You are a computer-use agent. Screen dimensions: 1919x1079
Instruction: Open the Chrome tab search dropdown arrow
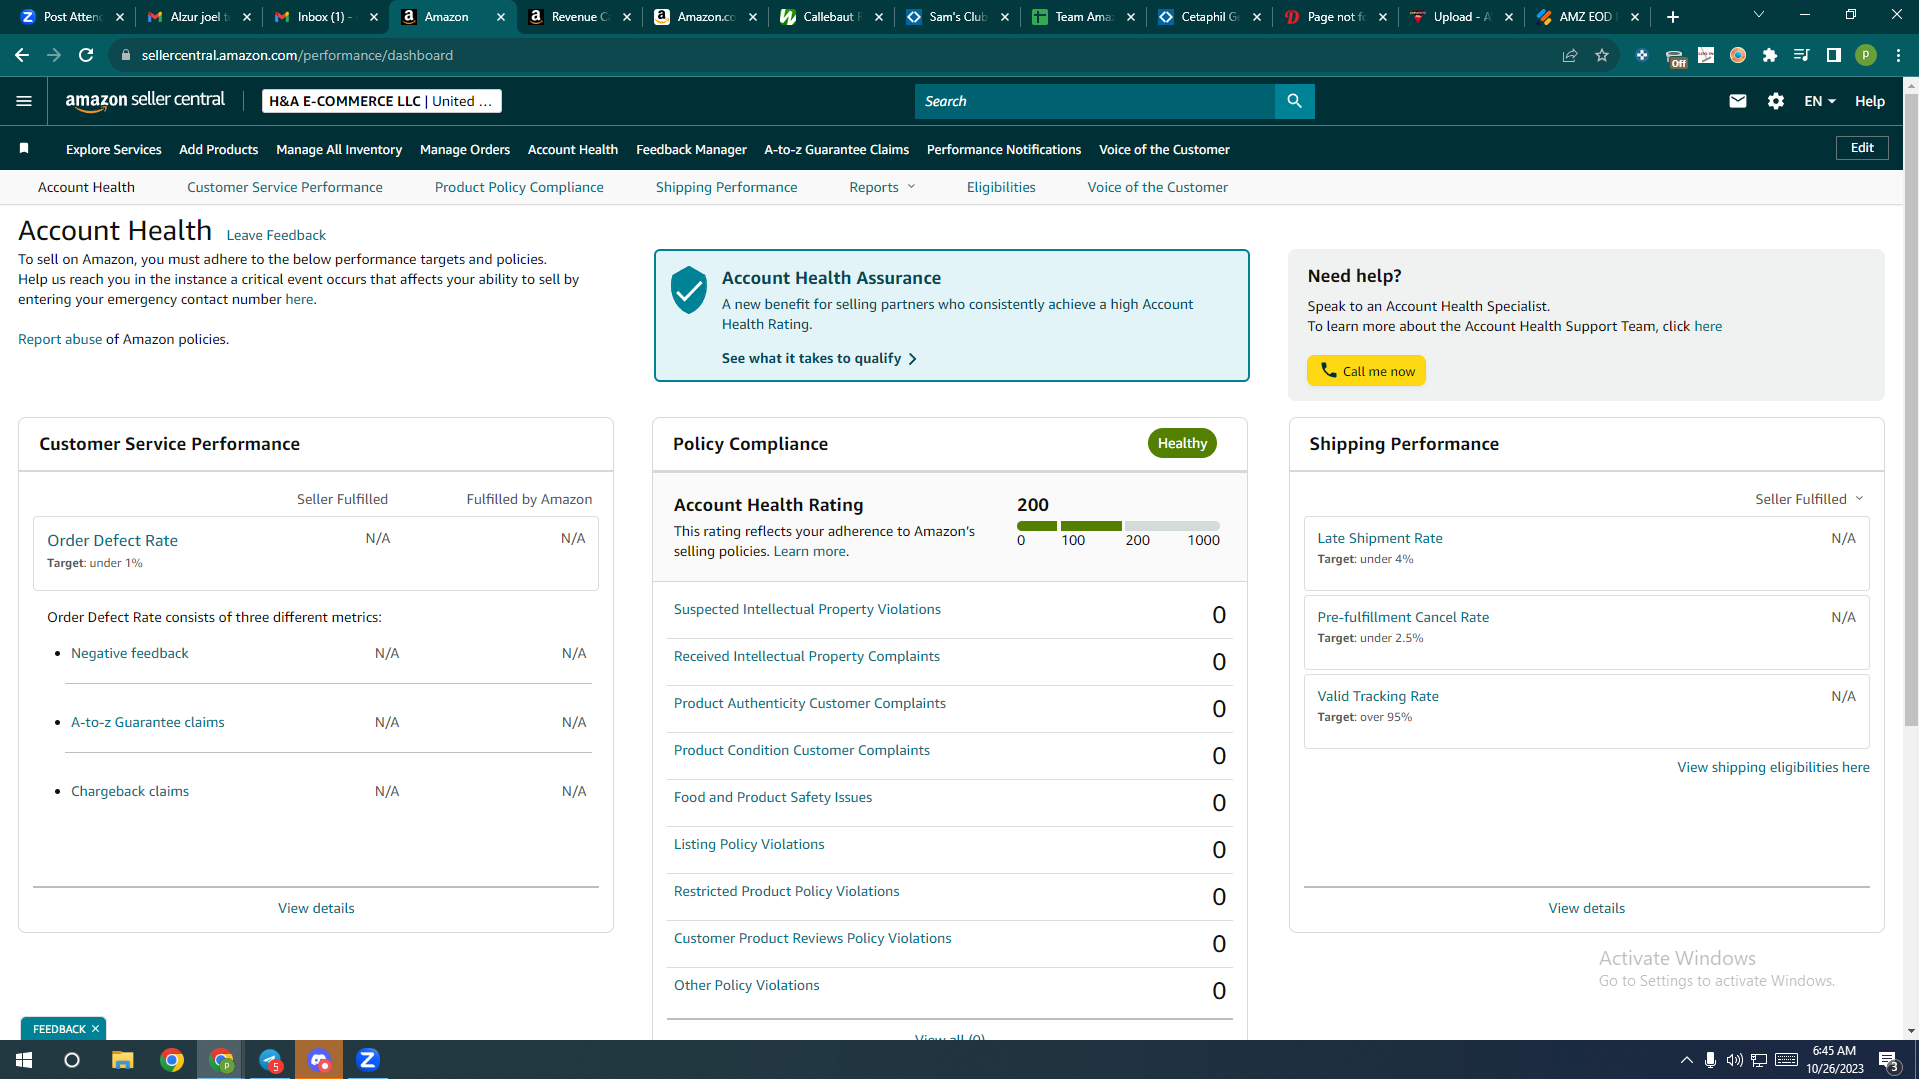1759,15
